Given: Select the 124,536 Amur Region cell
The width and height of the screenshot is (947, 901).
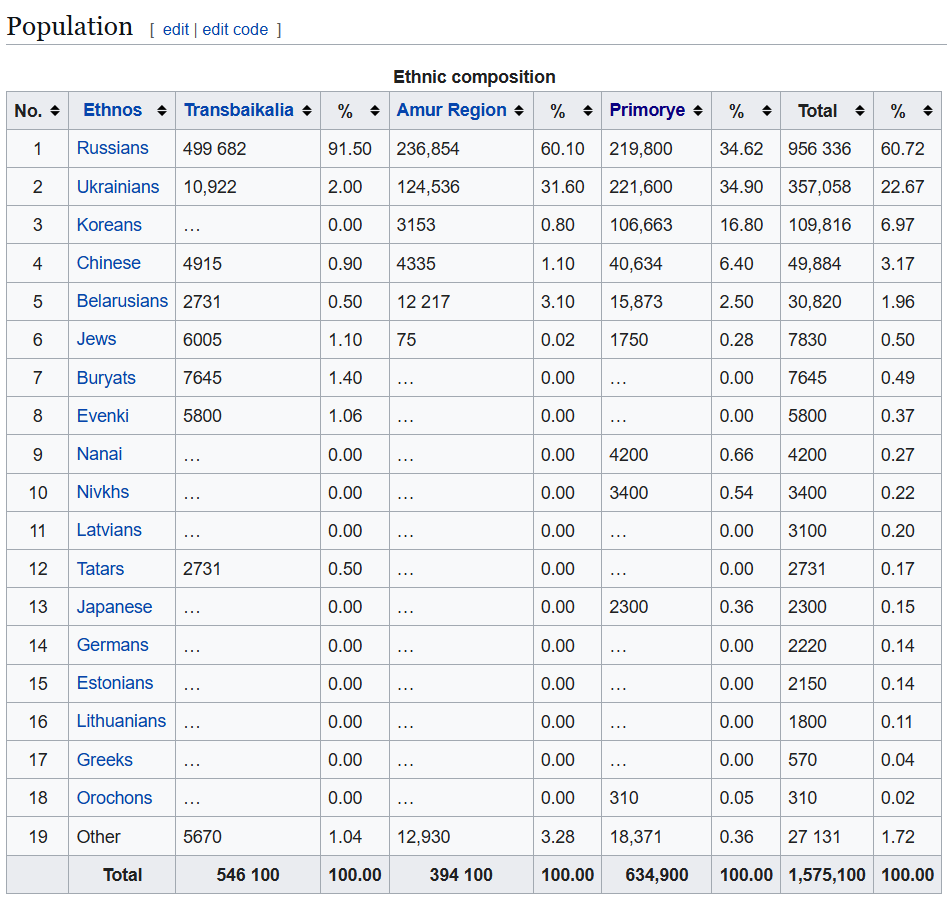Looking at the screenshot, I should (x=461, y=187).
